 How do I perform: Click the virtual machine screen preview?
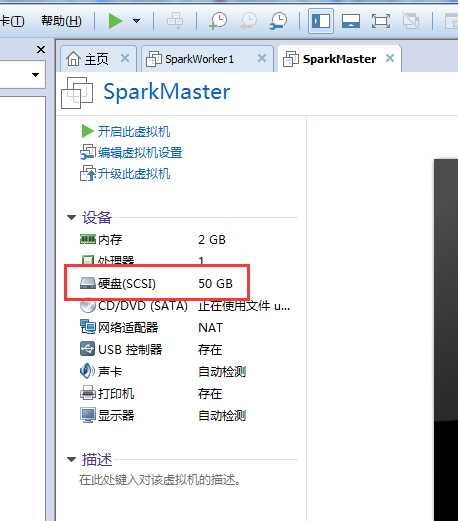click(446, 340)
